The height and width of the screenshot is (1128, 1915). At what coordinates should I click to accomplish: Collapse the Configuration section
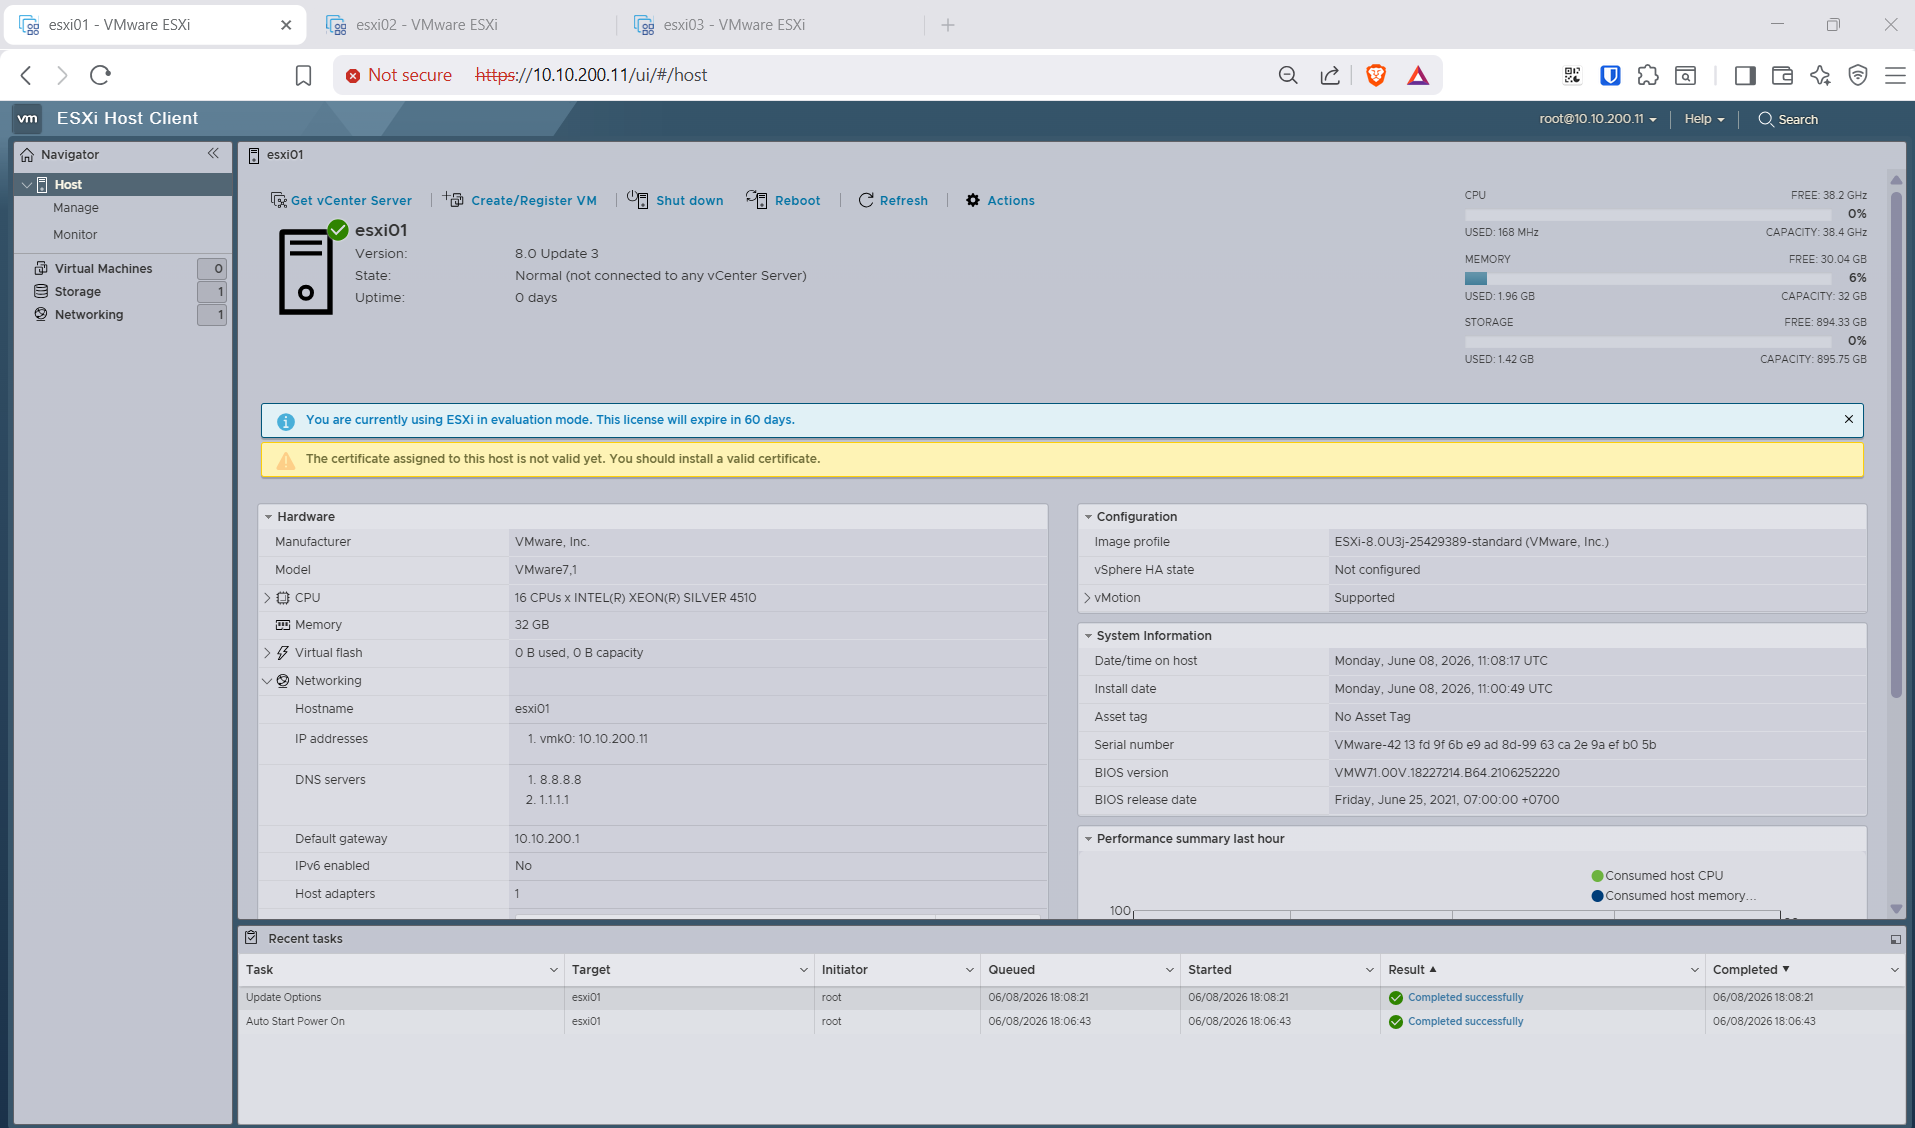coord(1088,517)
